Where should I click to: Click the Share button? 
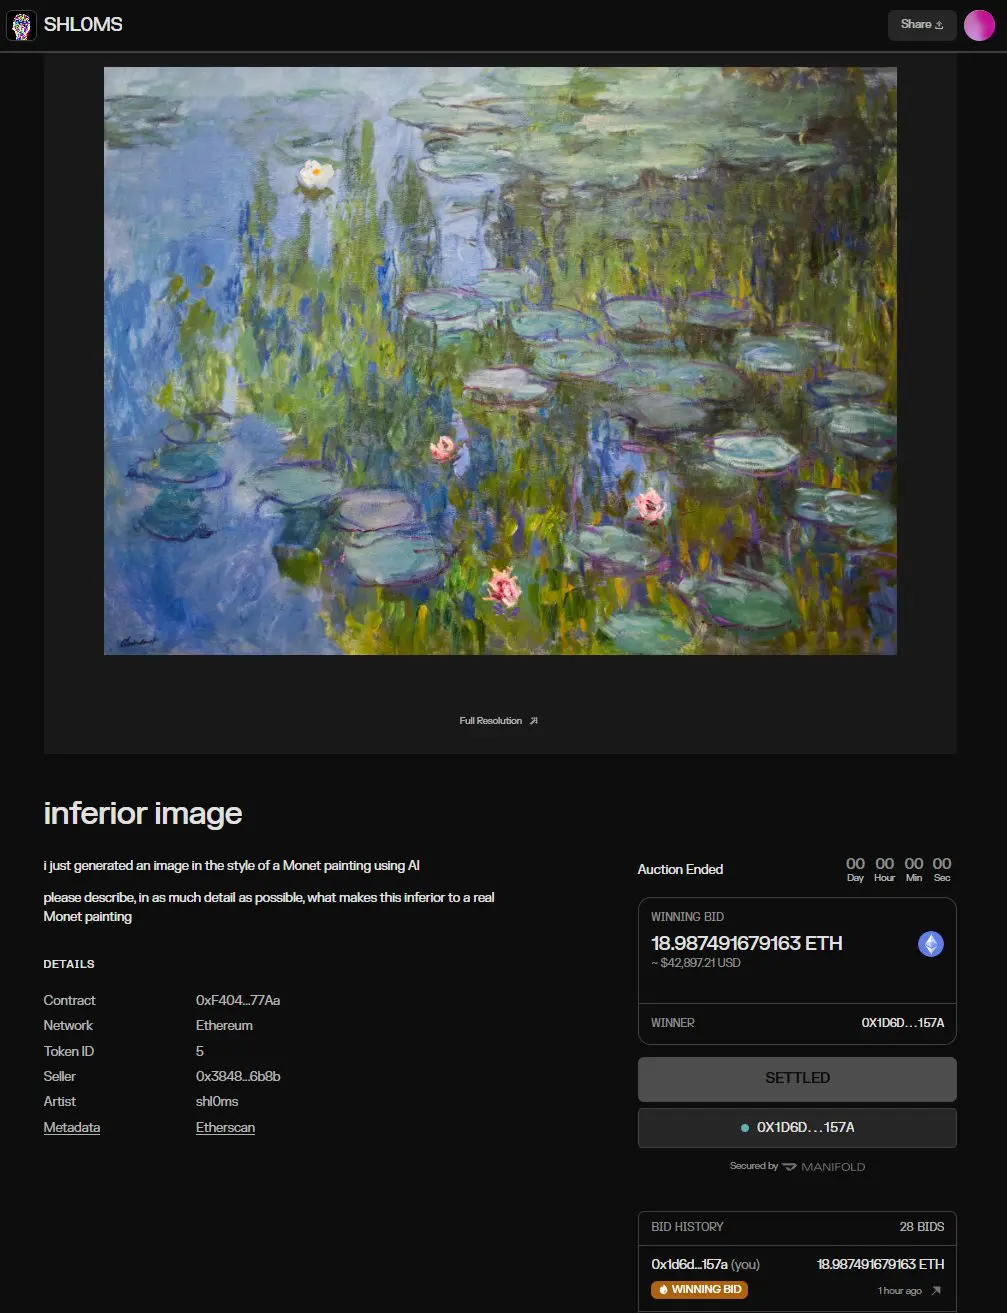tap(922, 25)
